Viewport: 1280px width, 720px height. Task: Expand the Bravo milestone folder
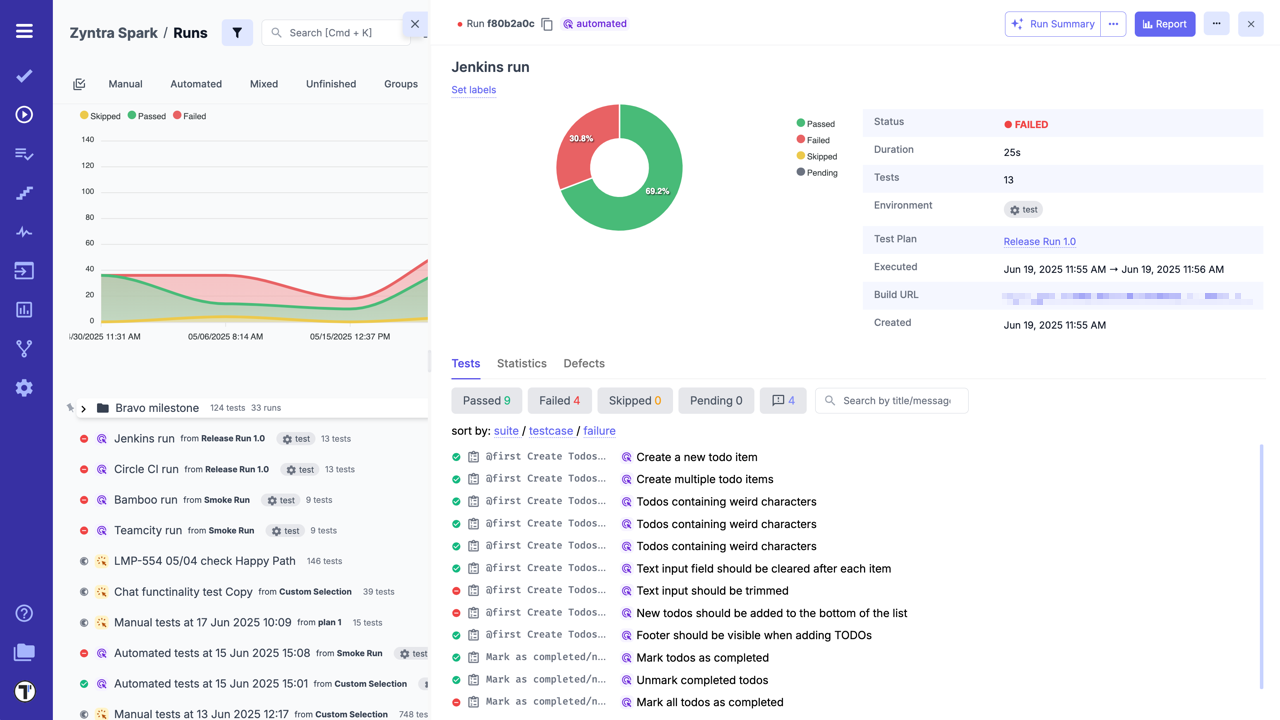84,408
